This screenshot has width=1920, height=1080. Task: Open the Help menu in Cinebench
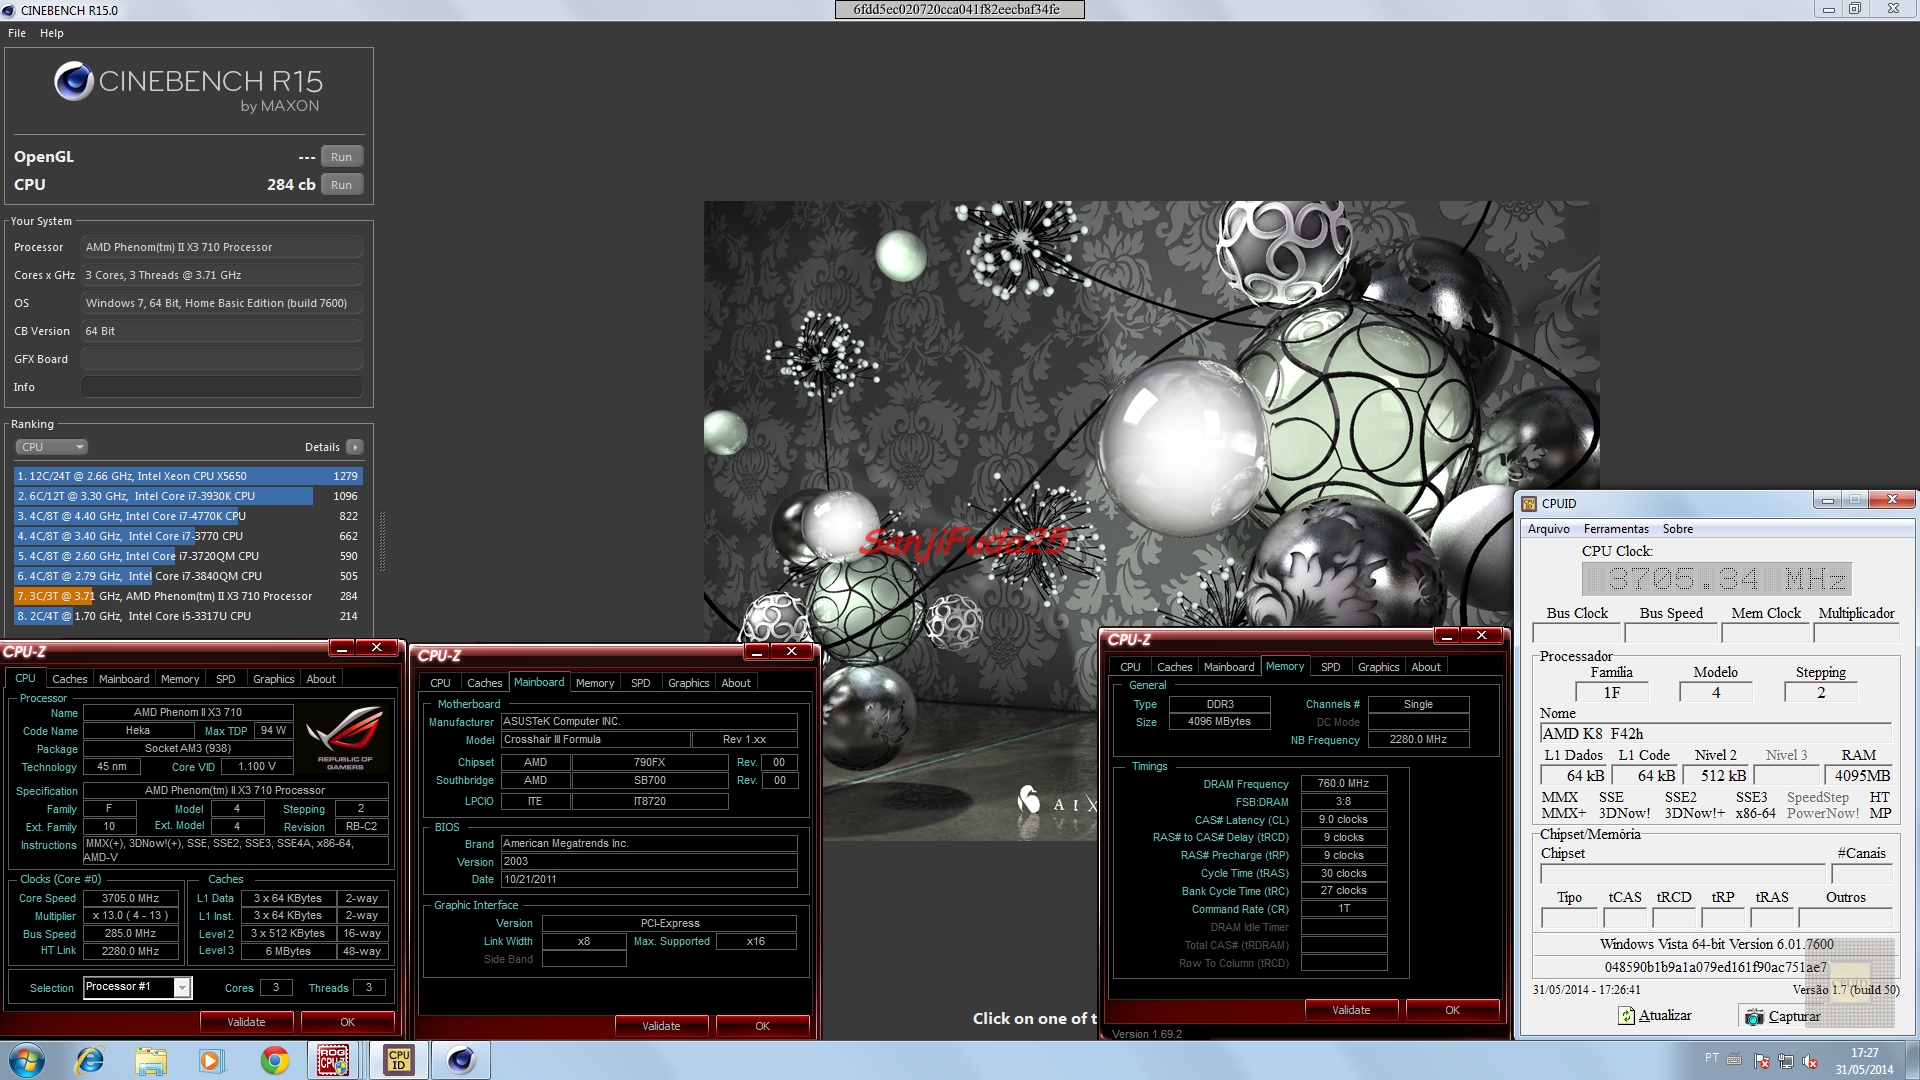pos(52,33)
